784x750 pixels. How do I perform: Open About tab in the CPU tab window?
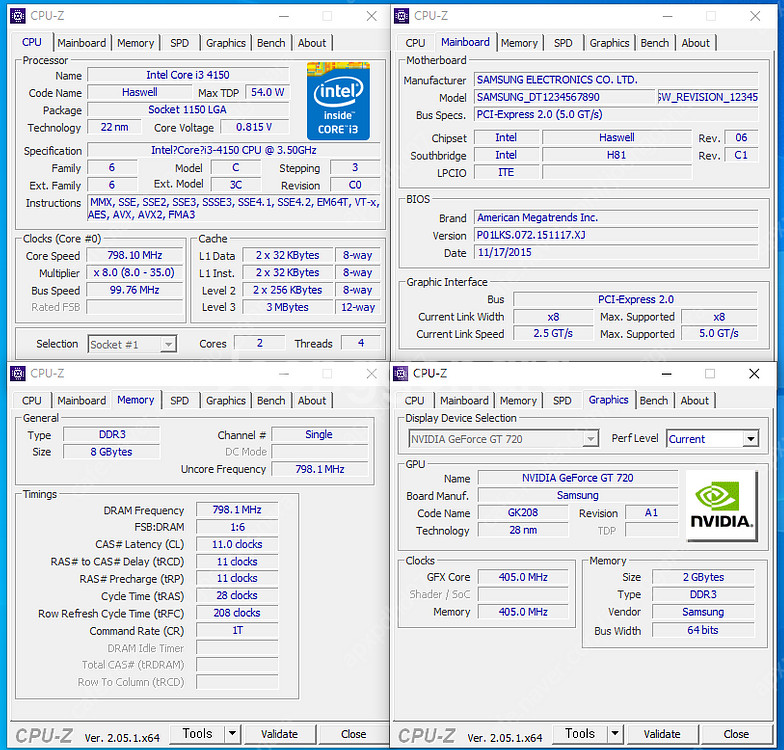click(x=312, y=43)
